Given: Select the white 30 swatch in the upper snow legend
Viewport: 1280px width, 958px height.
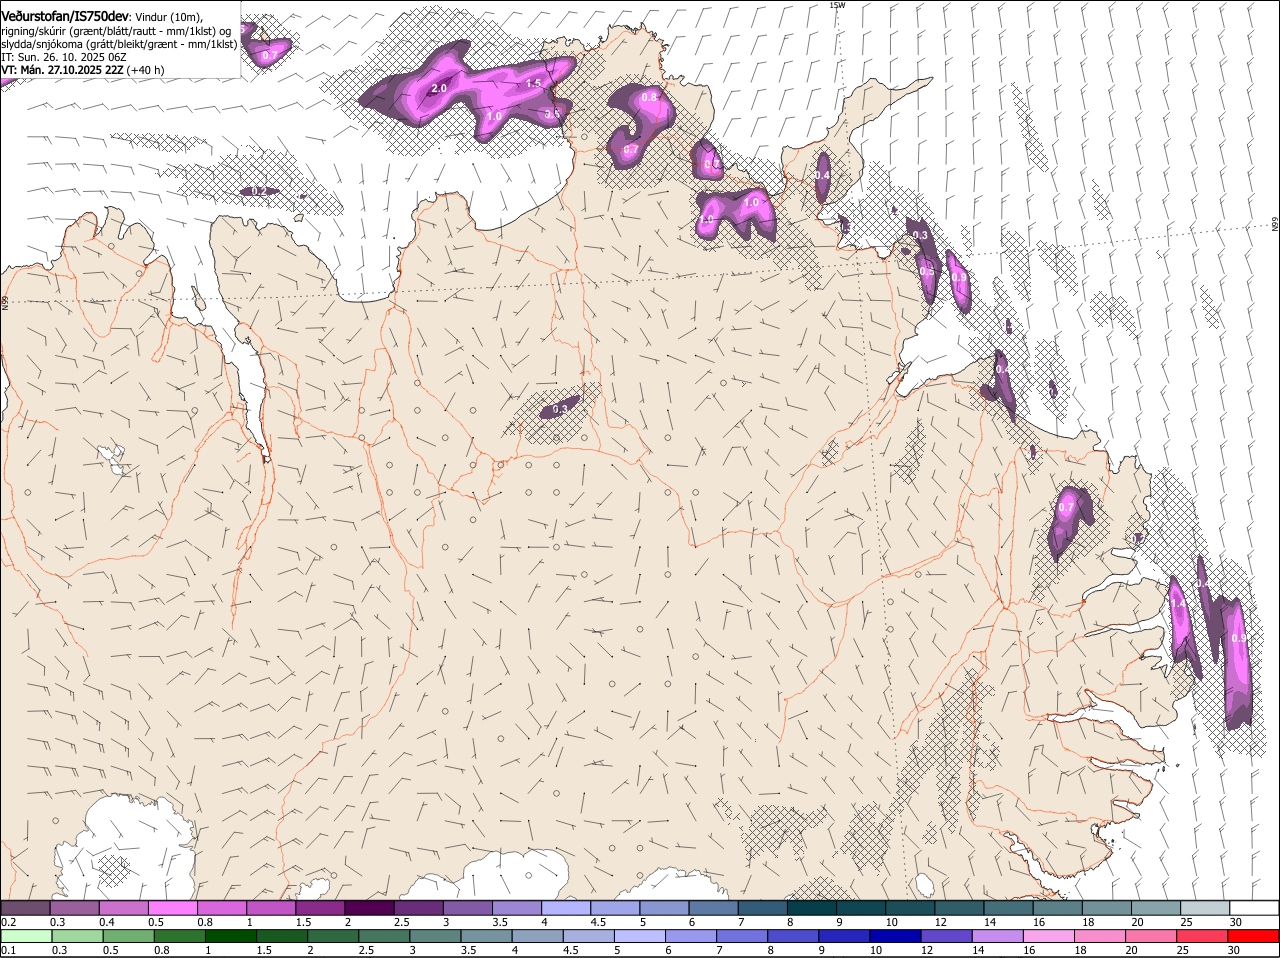Looking at the screenshot, I should pos(1254,908).
